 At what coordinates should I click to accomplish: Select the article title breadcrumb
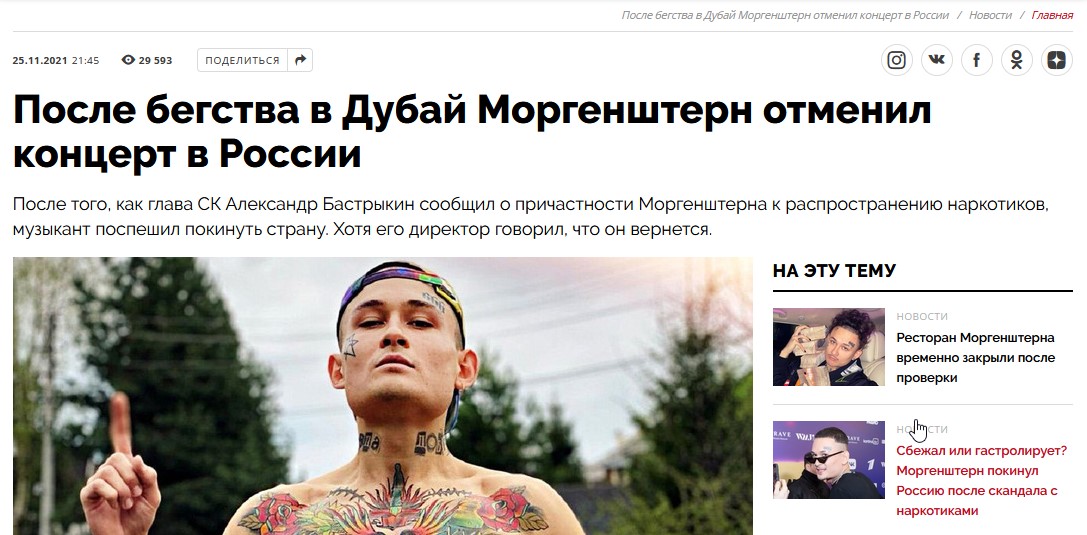pyautogui.click(x=785, y=15)
